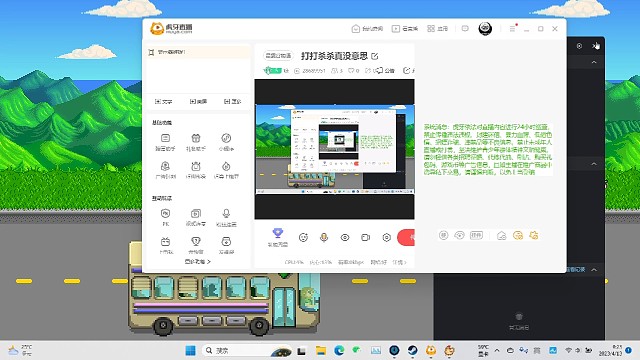This screenshot has height=360, width=640.
Task: Toggle the eye visibility icon below preview
Action: [x=345, y=238]
